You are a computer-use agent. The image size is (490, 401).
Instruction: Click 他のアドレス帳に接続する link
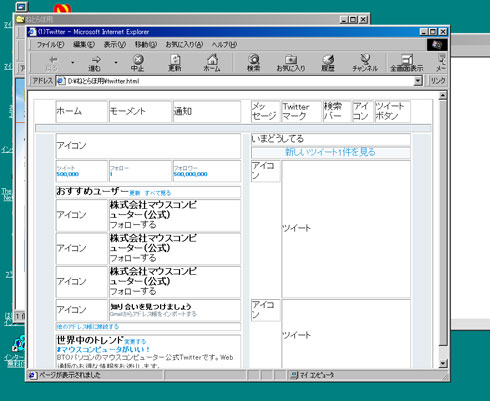pyautogui.click(x=88, y=327)
